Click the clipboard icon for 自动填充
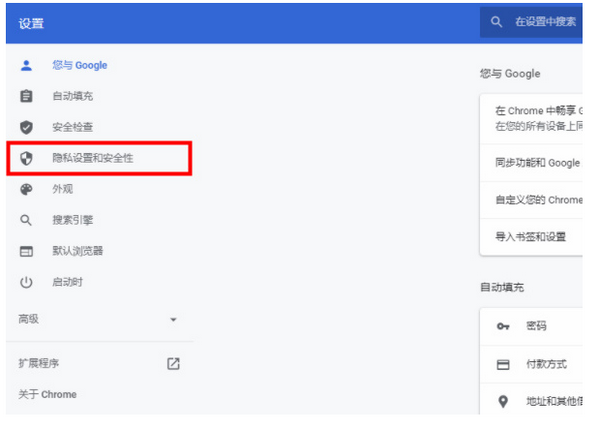 pyautogui.click(x=27, y=96)
